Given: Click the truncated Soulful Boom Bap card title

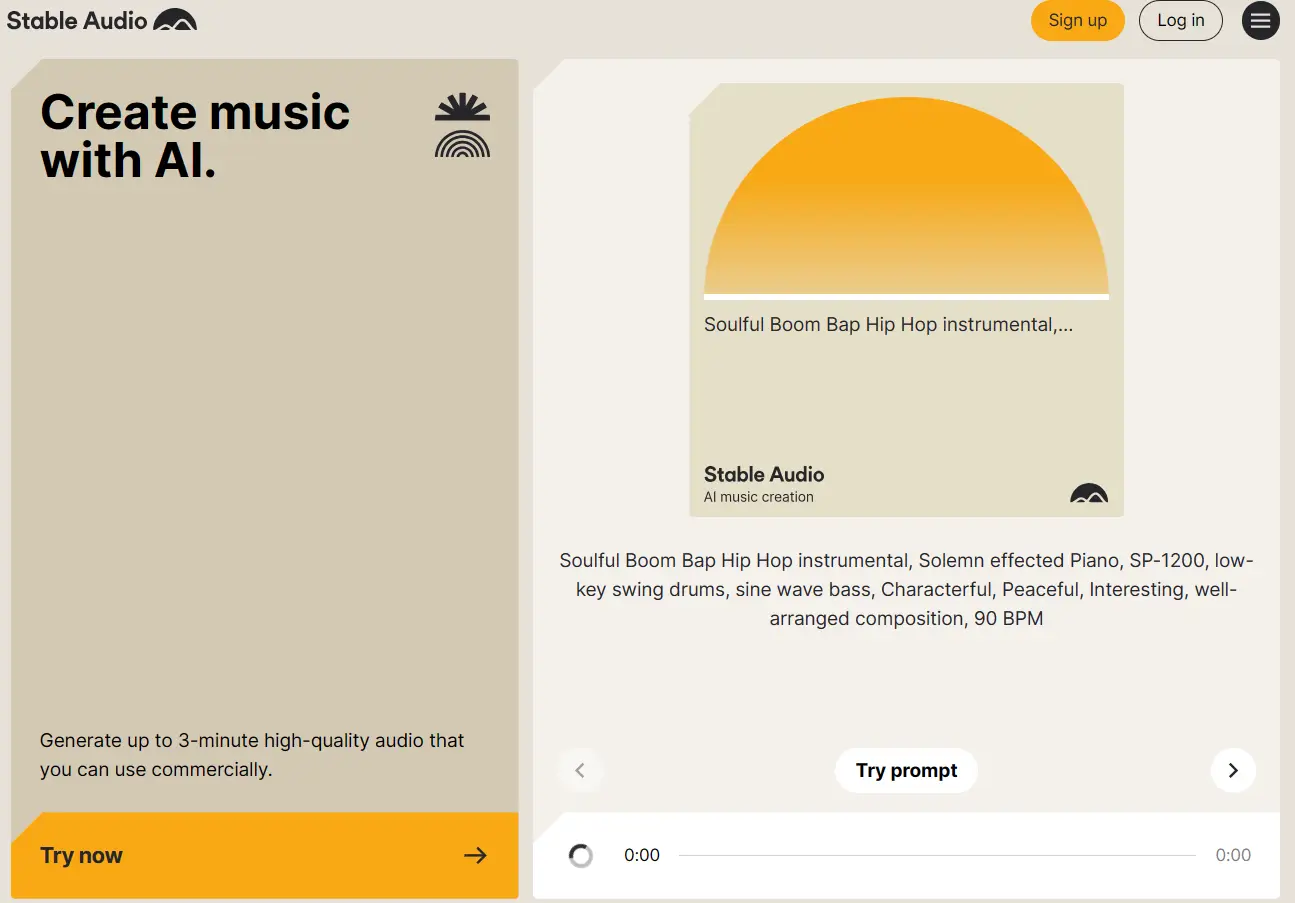Looking at the screenshot, I should point(888,324).
